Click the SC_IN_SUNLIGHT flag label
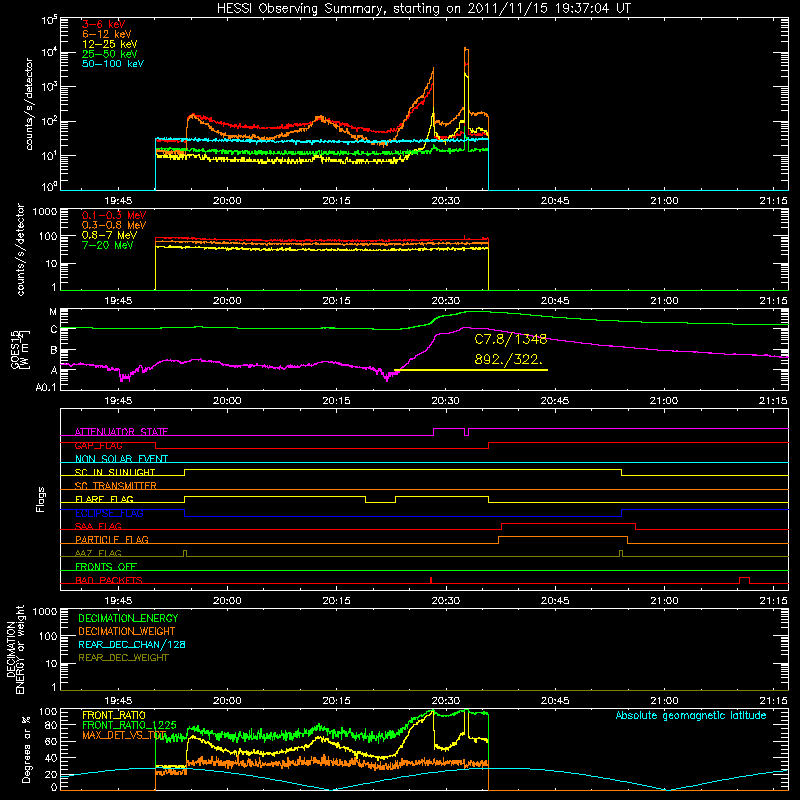 (x=115, y=472)
